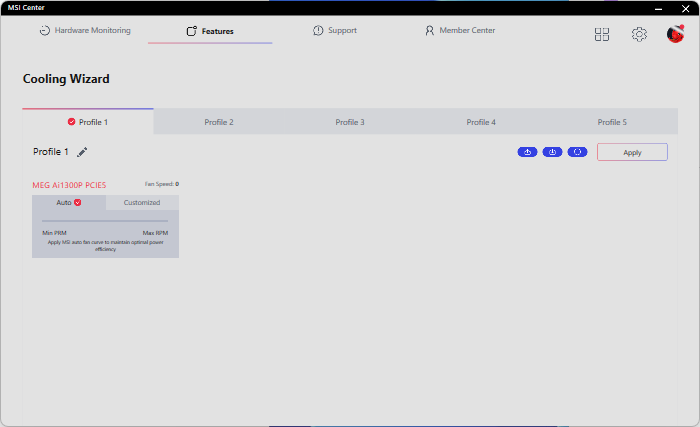This screenshot has height=427, width=700.
Task: Click the red check badge beside Auto
Action: click(78, 202)
